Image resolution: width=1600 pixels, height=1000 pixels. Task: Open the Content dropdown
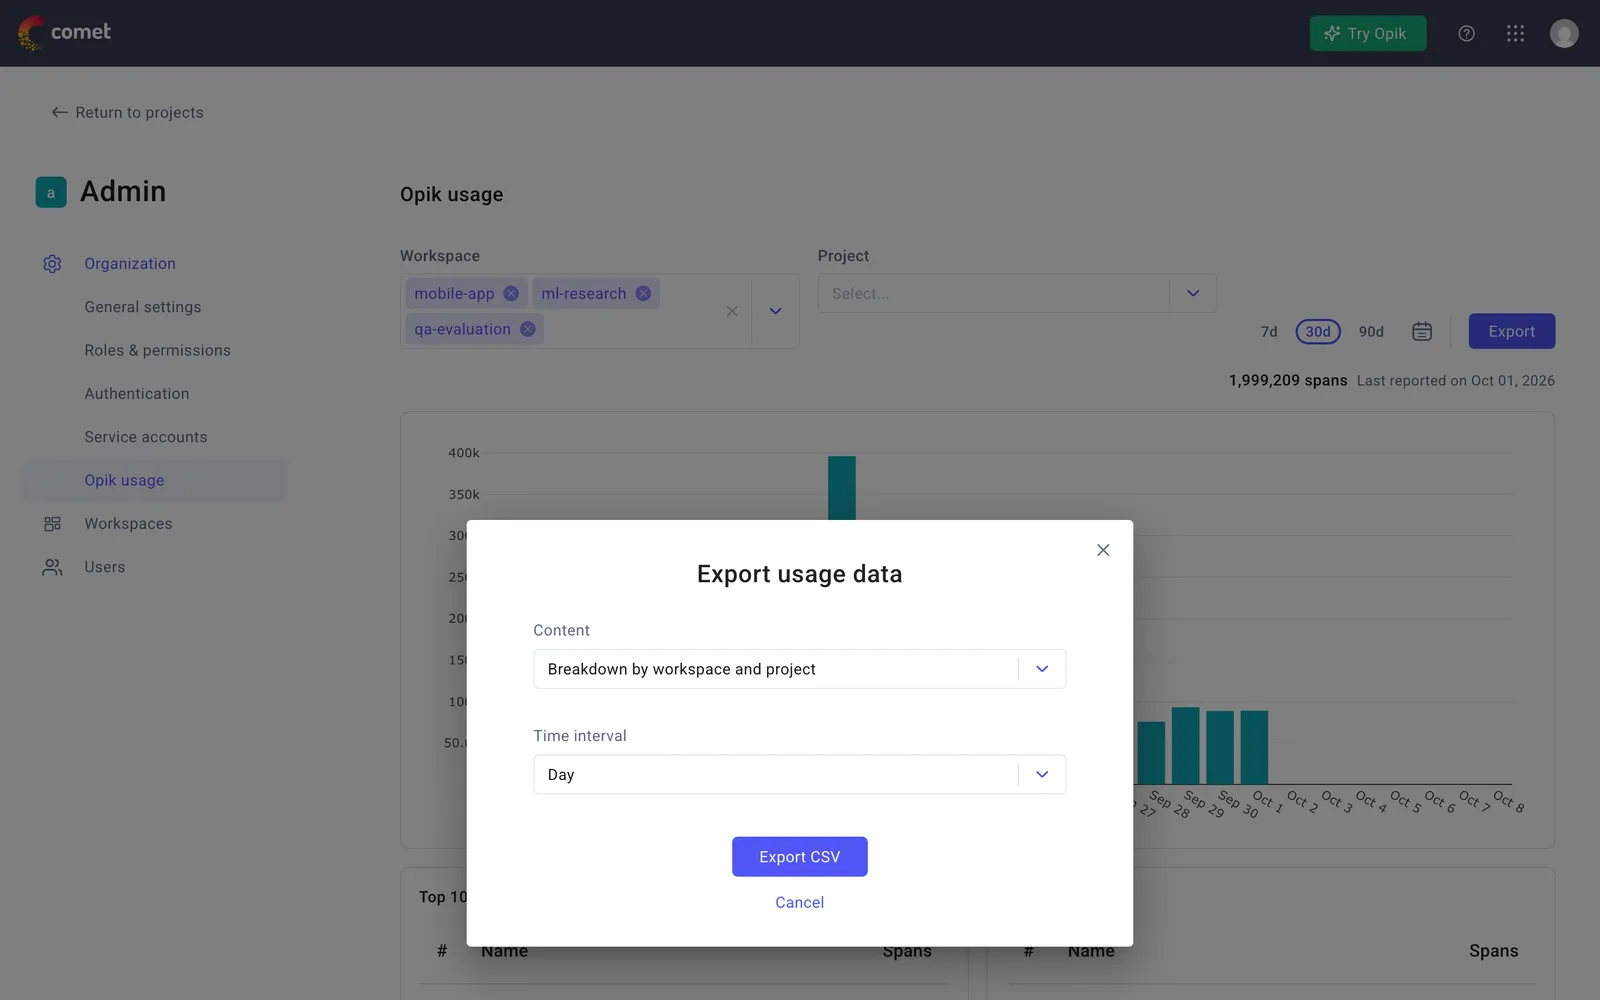[x=800, y=669]
